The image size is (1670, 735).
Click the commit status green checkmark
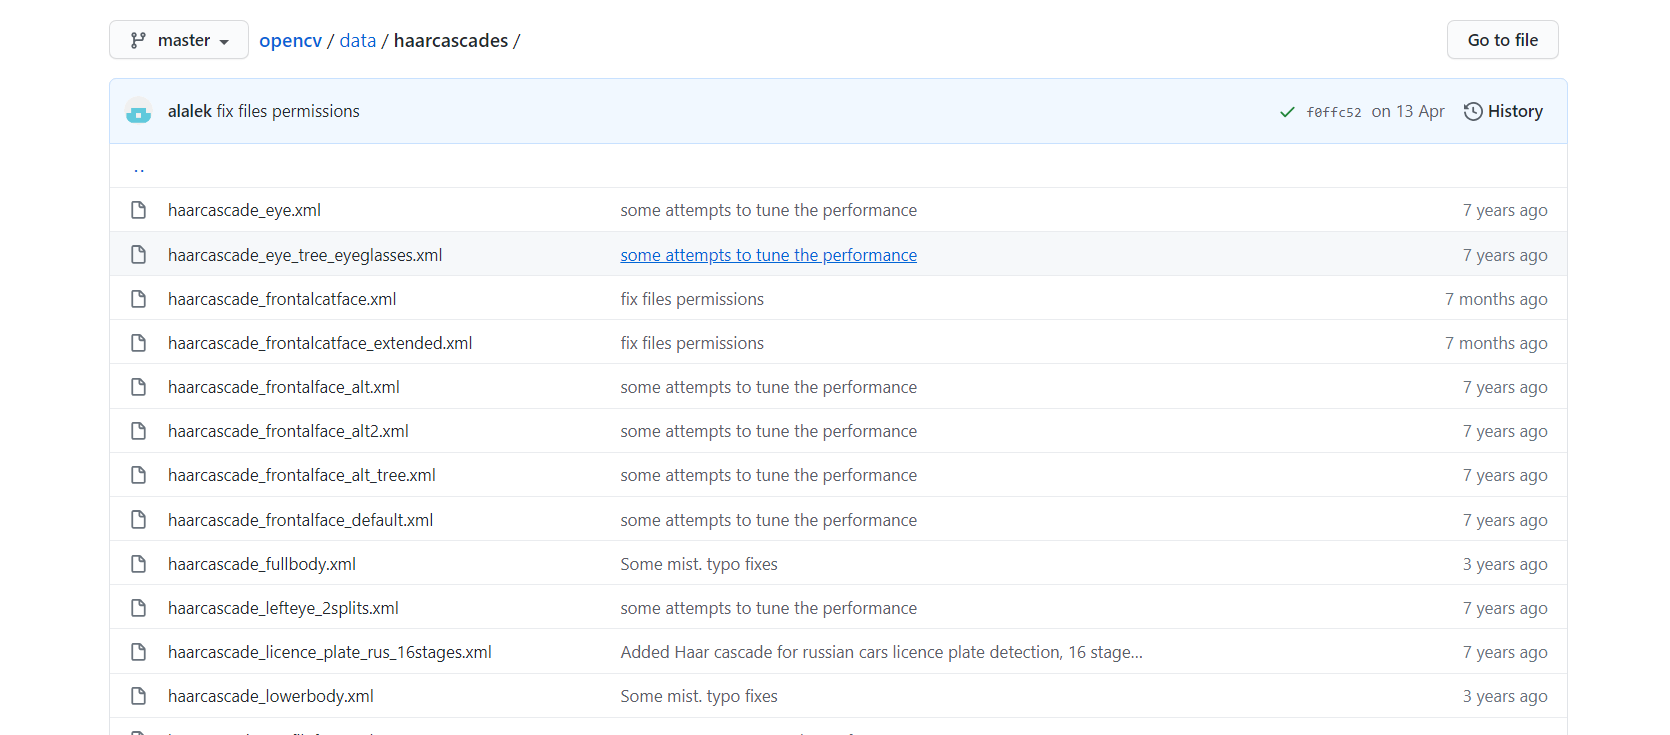tap(1287, 112)
